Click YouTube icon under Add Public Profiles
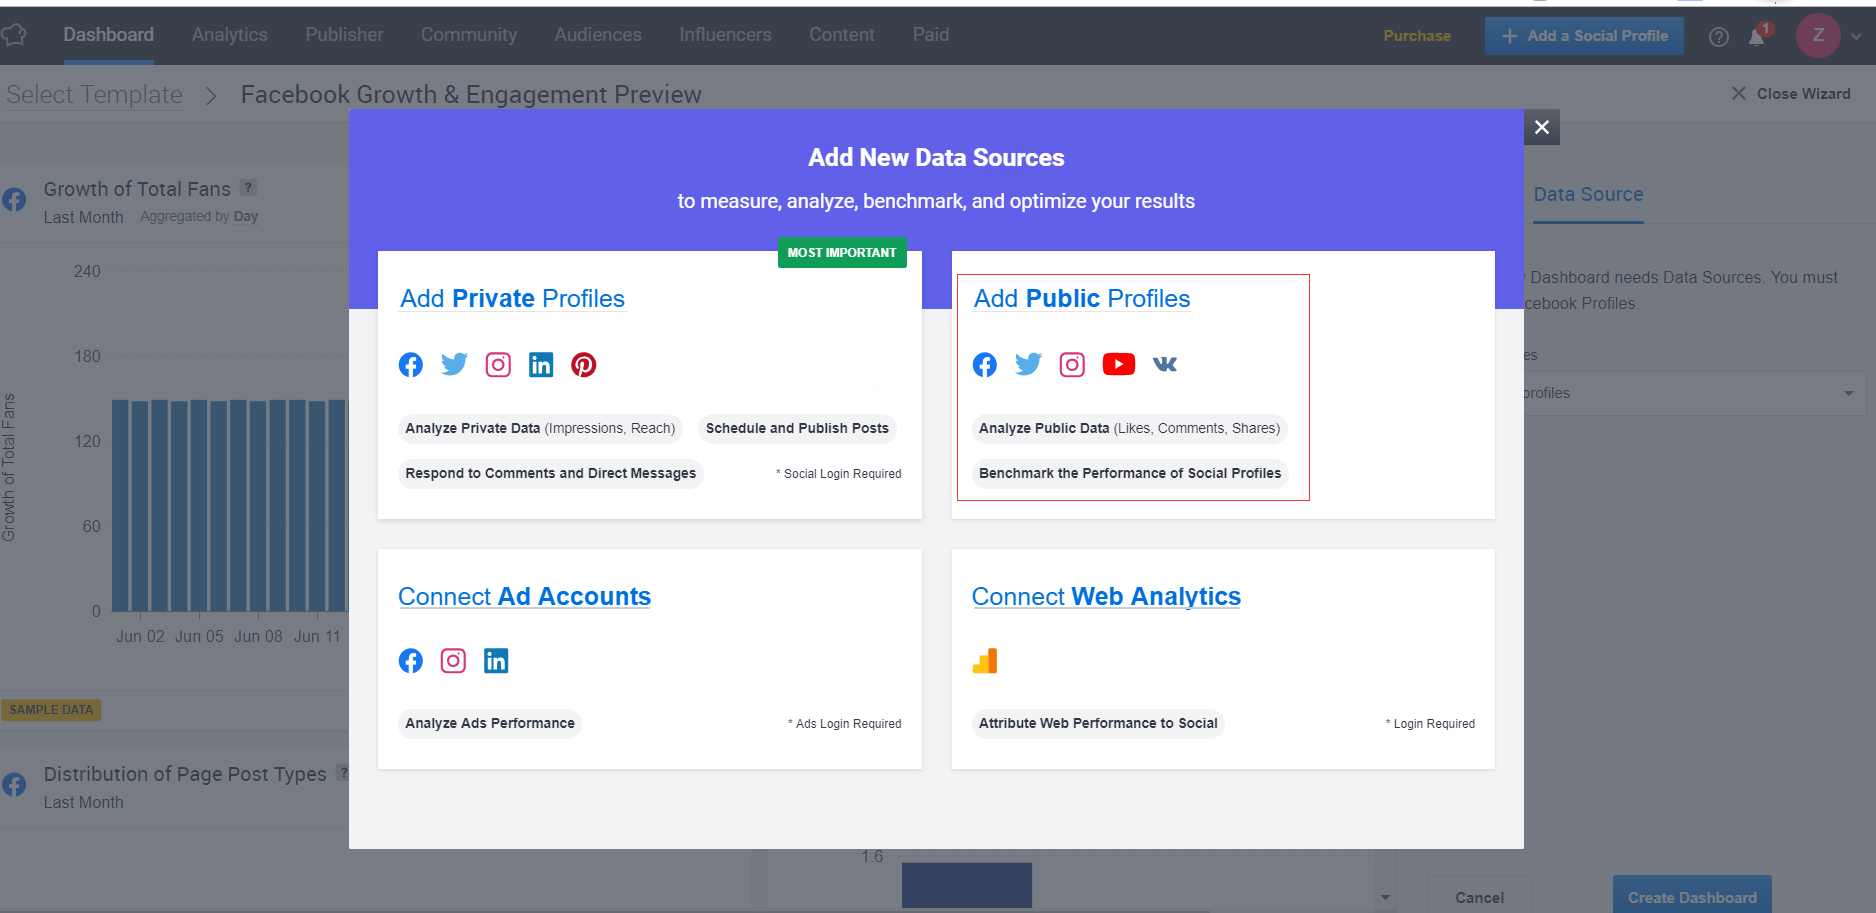This screenshot has width=1876, height=913. (x=1119, y=364)
